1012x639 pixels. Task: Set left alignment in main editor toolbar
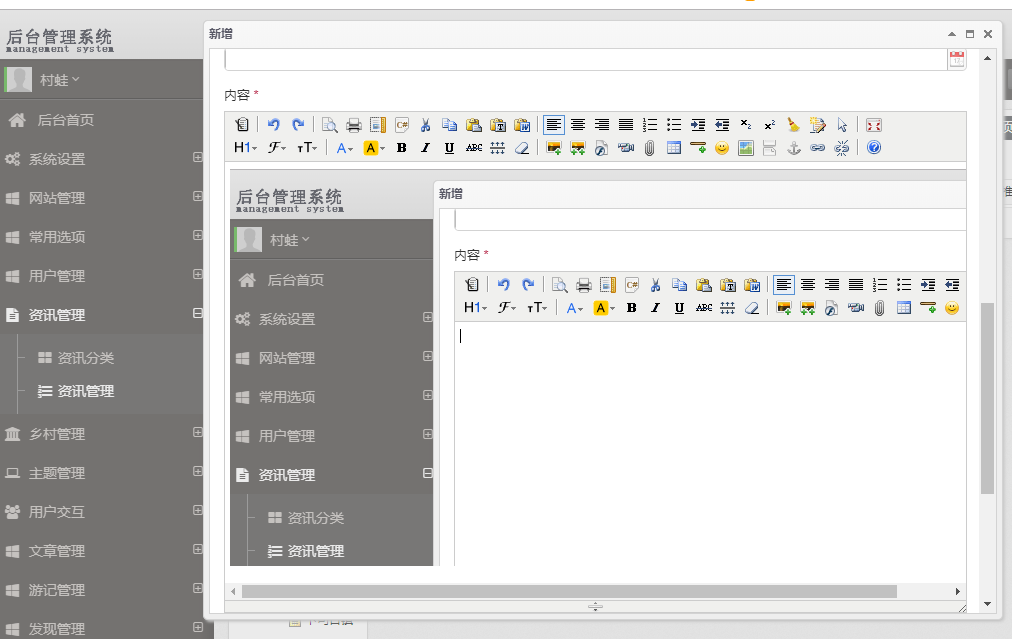coord(554,125)
